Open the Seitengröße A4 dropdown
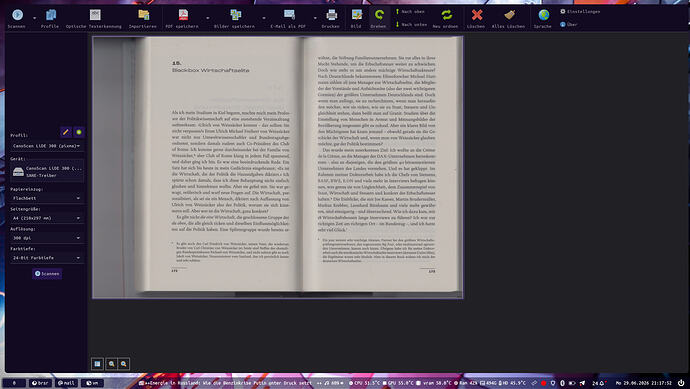Viewport: 690px width, 389px height. (x=47, y=218)
